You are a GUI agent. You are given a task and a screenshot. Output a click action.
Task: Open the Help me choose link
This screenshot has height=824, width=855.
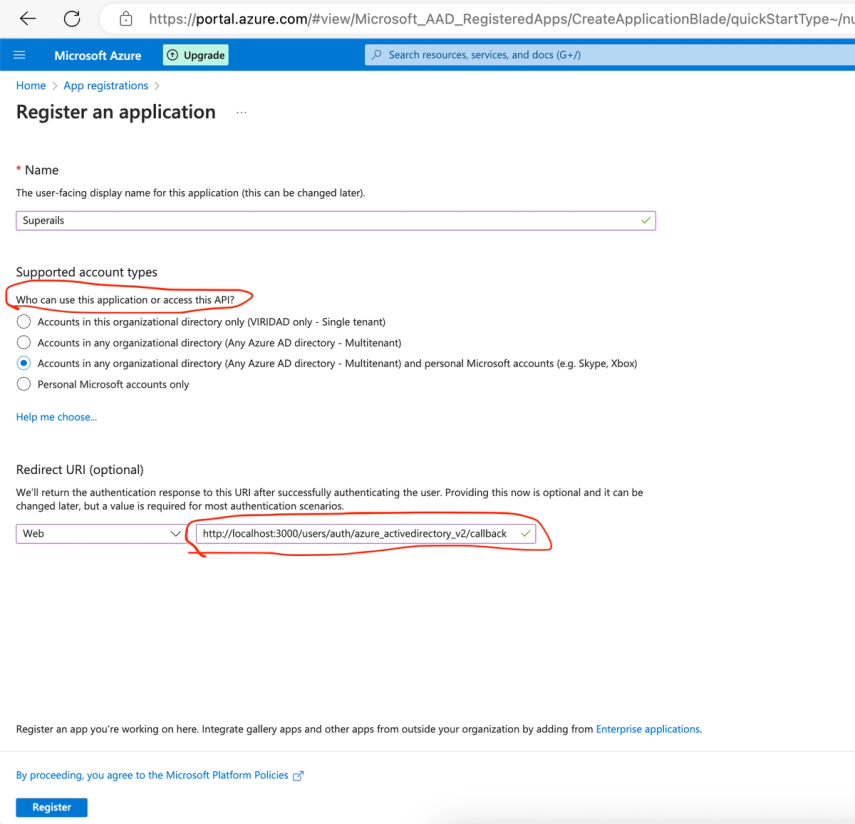pyautogui.click(x=56, y=417)
